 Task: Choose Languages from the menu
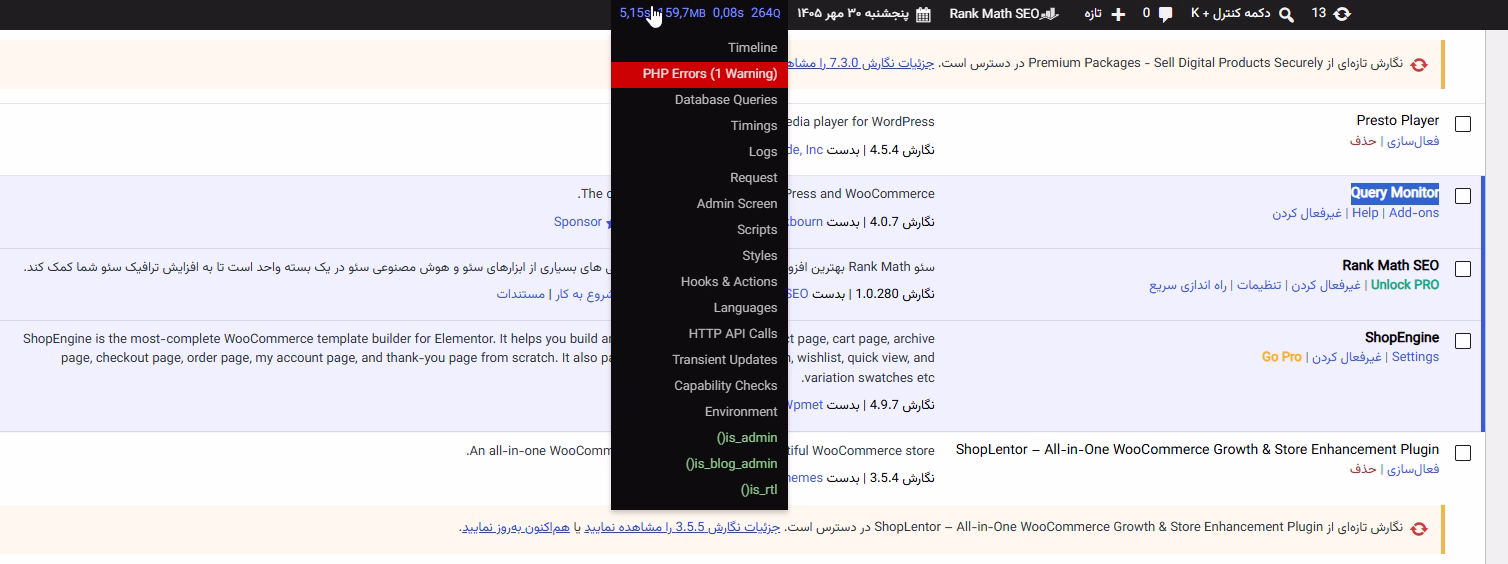pos(699,307)
